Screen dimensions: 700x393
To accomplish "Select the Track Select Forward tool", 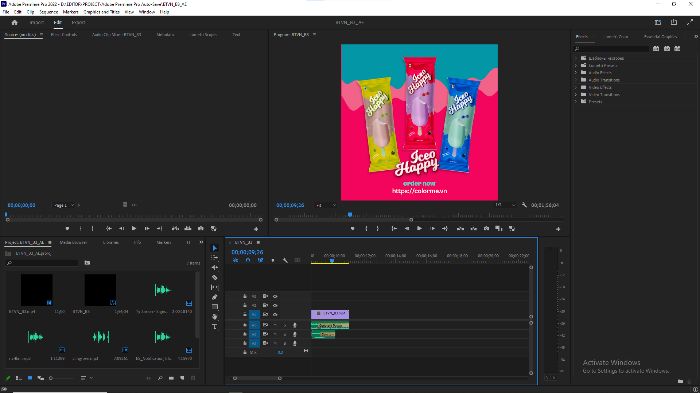I will click(215, 258).
